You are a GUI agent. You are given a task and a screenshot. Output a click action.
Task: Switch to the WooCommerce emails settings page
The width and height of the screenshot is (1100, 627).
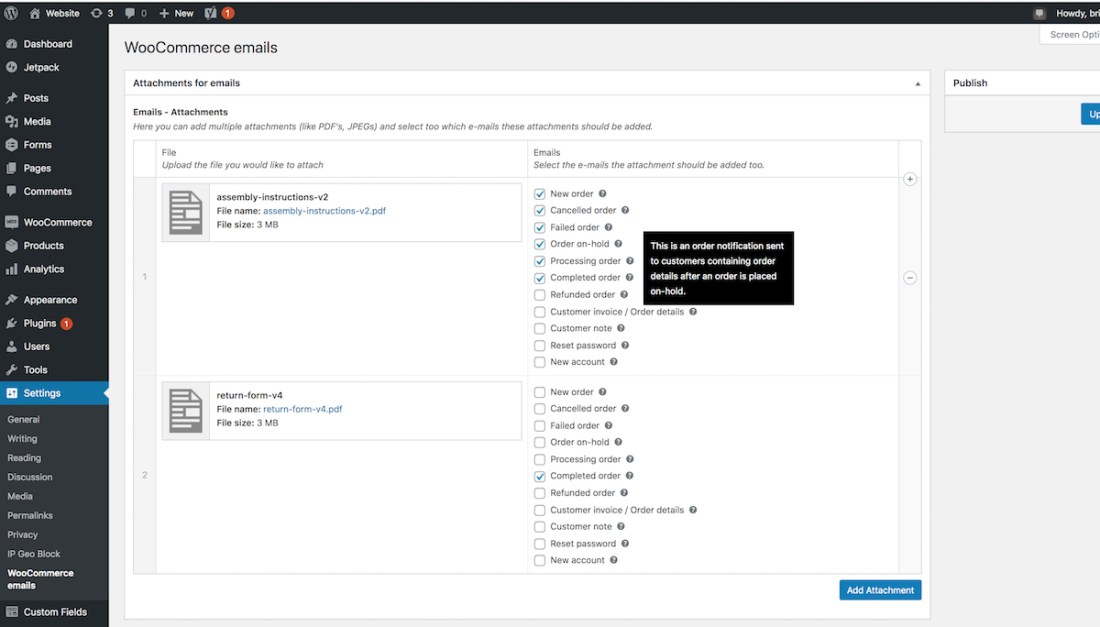[x=40, y=577]
